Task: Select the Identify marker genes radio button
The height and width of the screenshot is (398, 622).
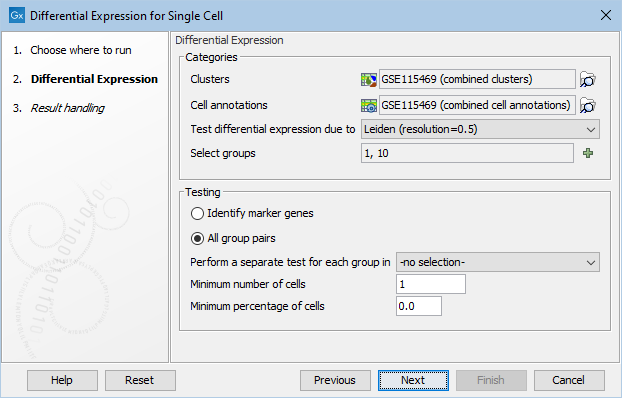Action: pos(197,213)
